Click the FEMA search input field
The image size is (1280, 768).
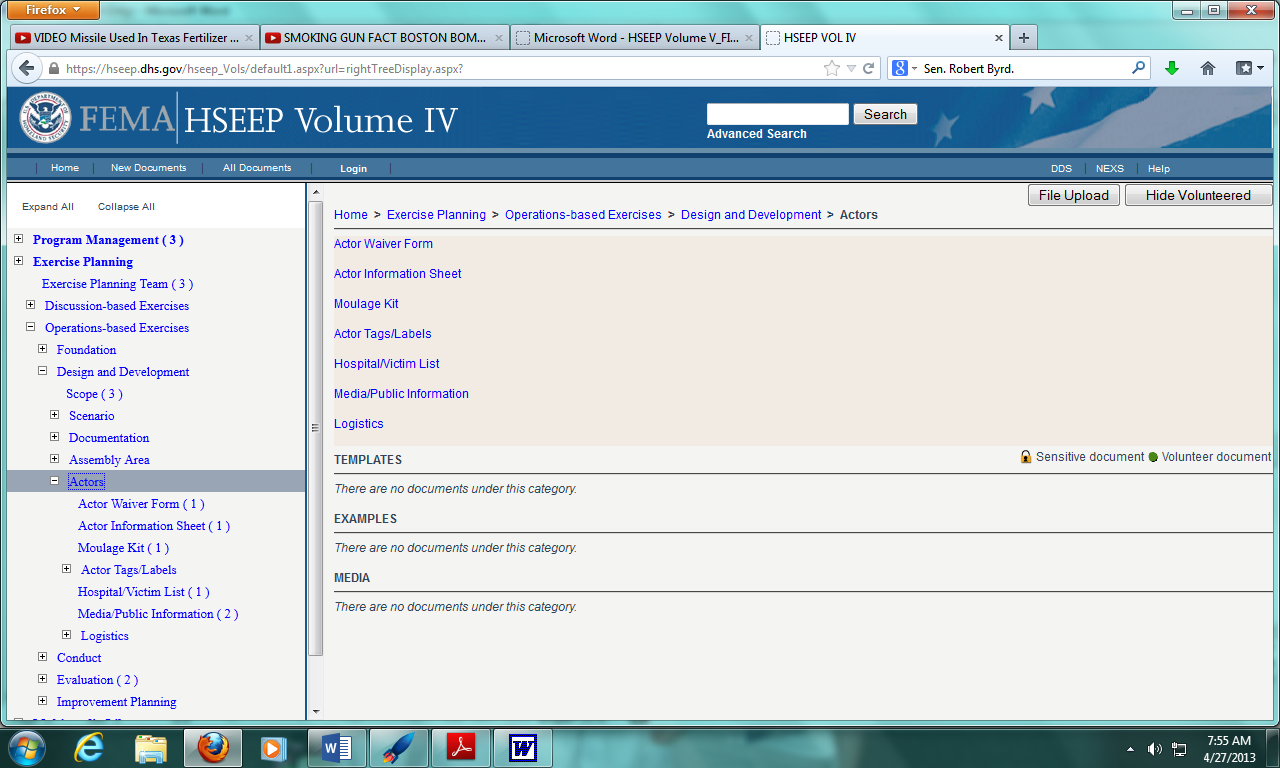point(777,114)
